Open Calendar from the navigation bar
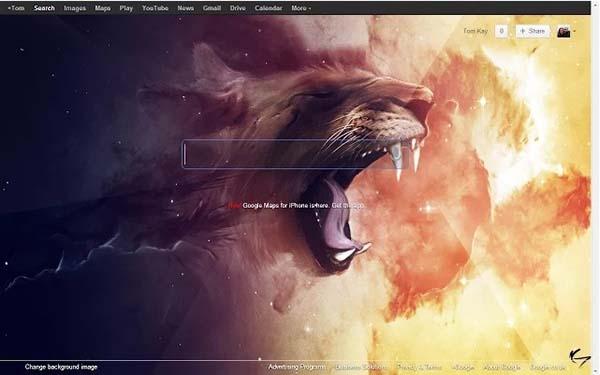The image size is (600, 375). (x=268, y=8)
